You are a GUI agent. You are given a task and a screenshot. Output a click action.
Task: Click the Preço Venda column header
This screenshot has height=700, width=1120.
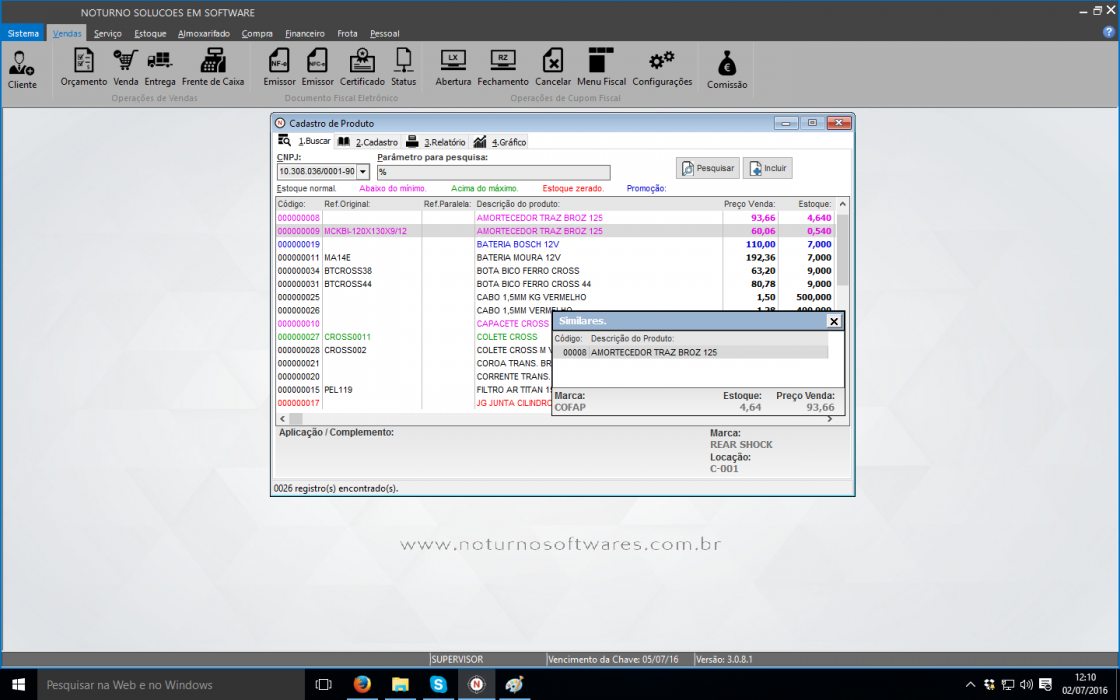[x=750, y=204]
